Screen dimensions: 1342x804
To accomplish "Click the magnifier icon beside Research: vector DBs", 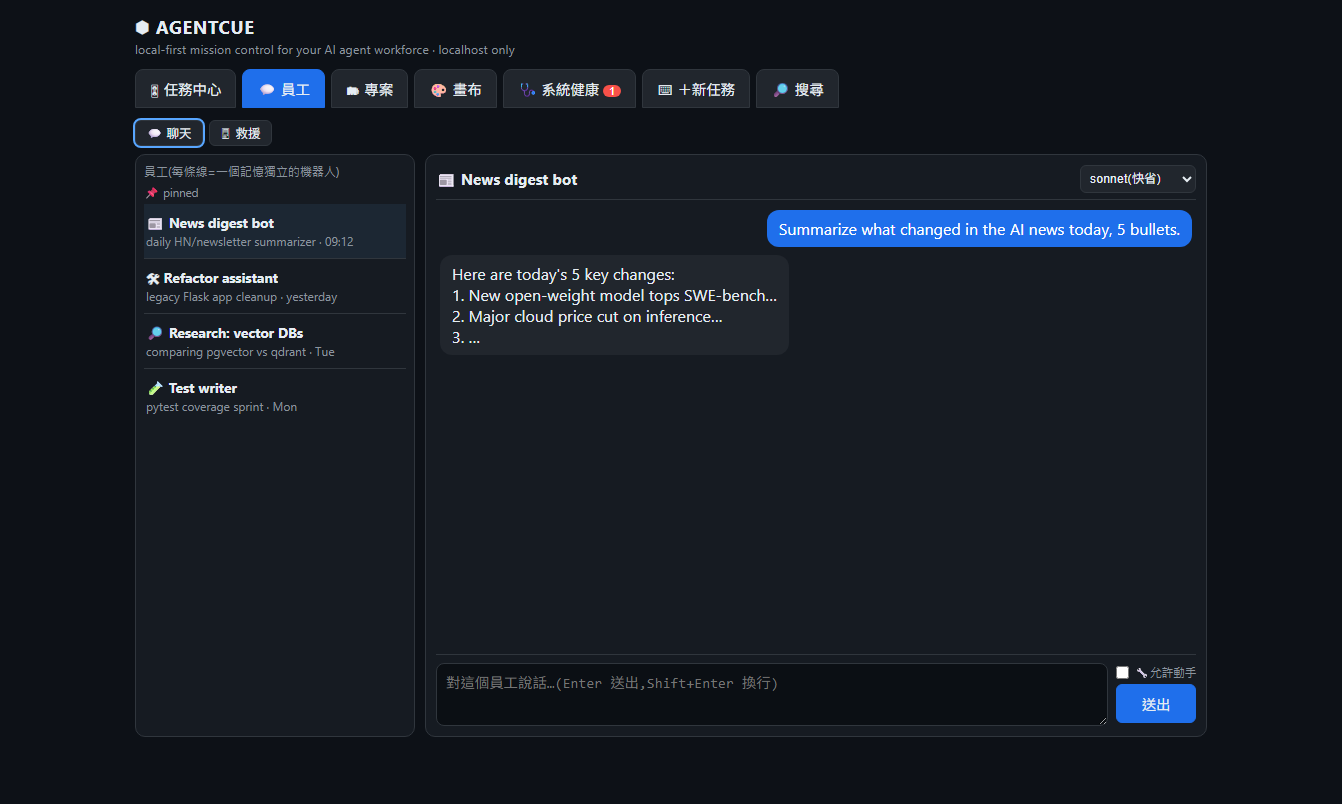I will [x=155, y=334].
